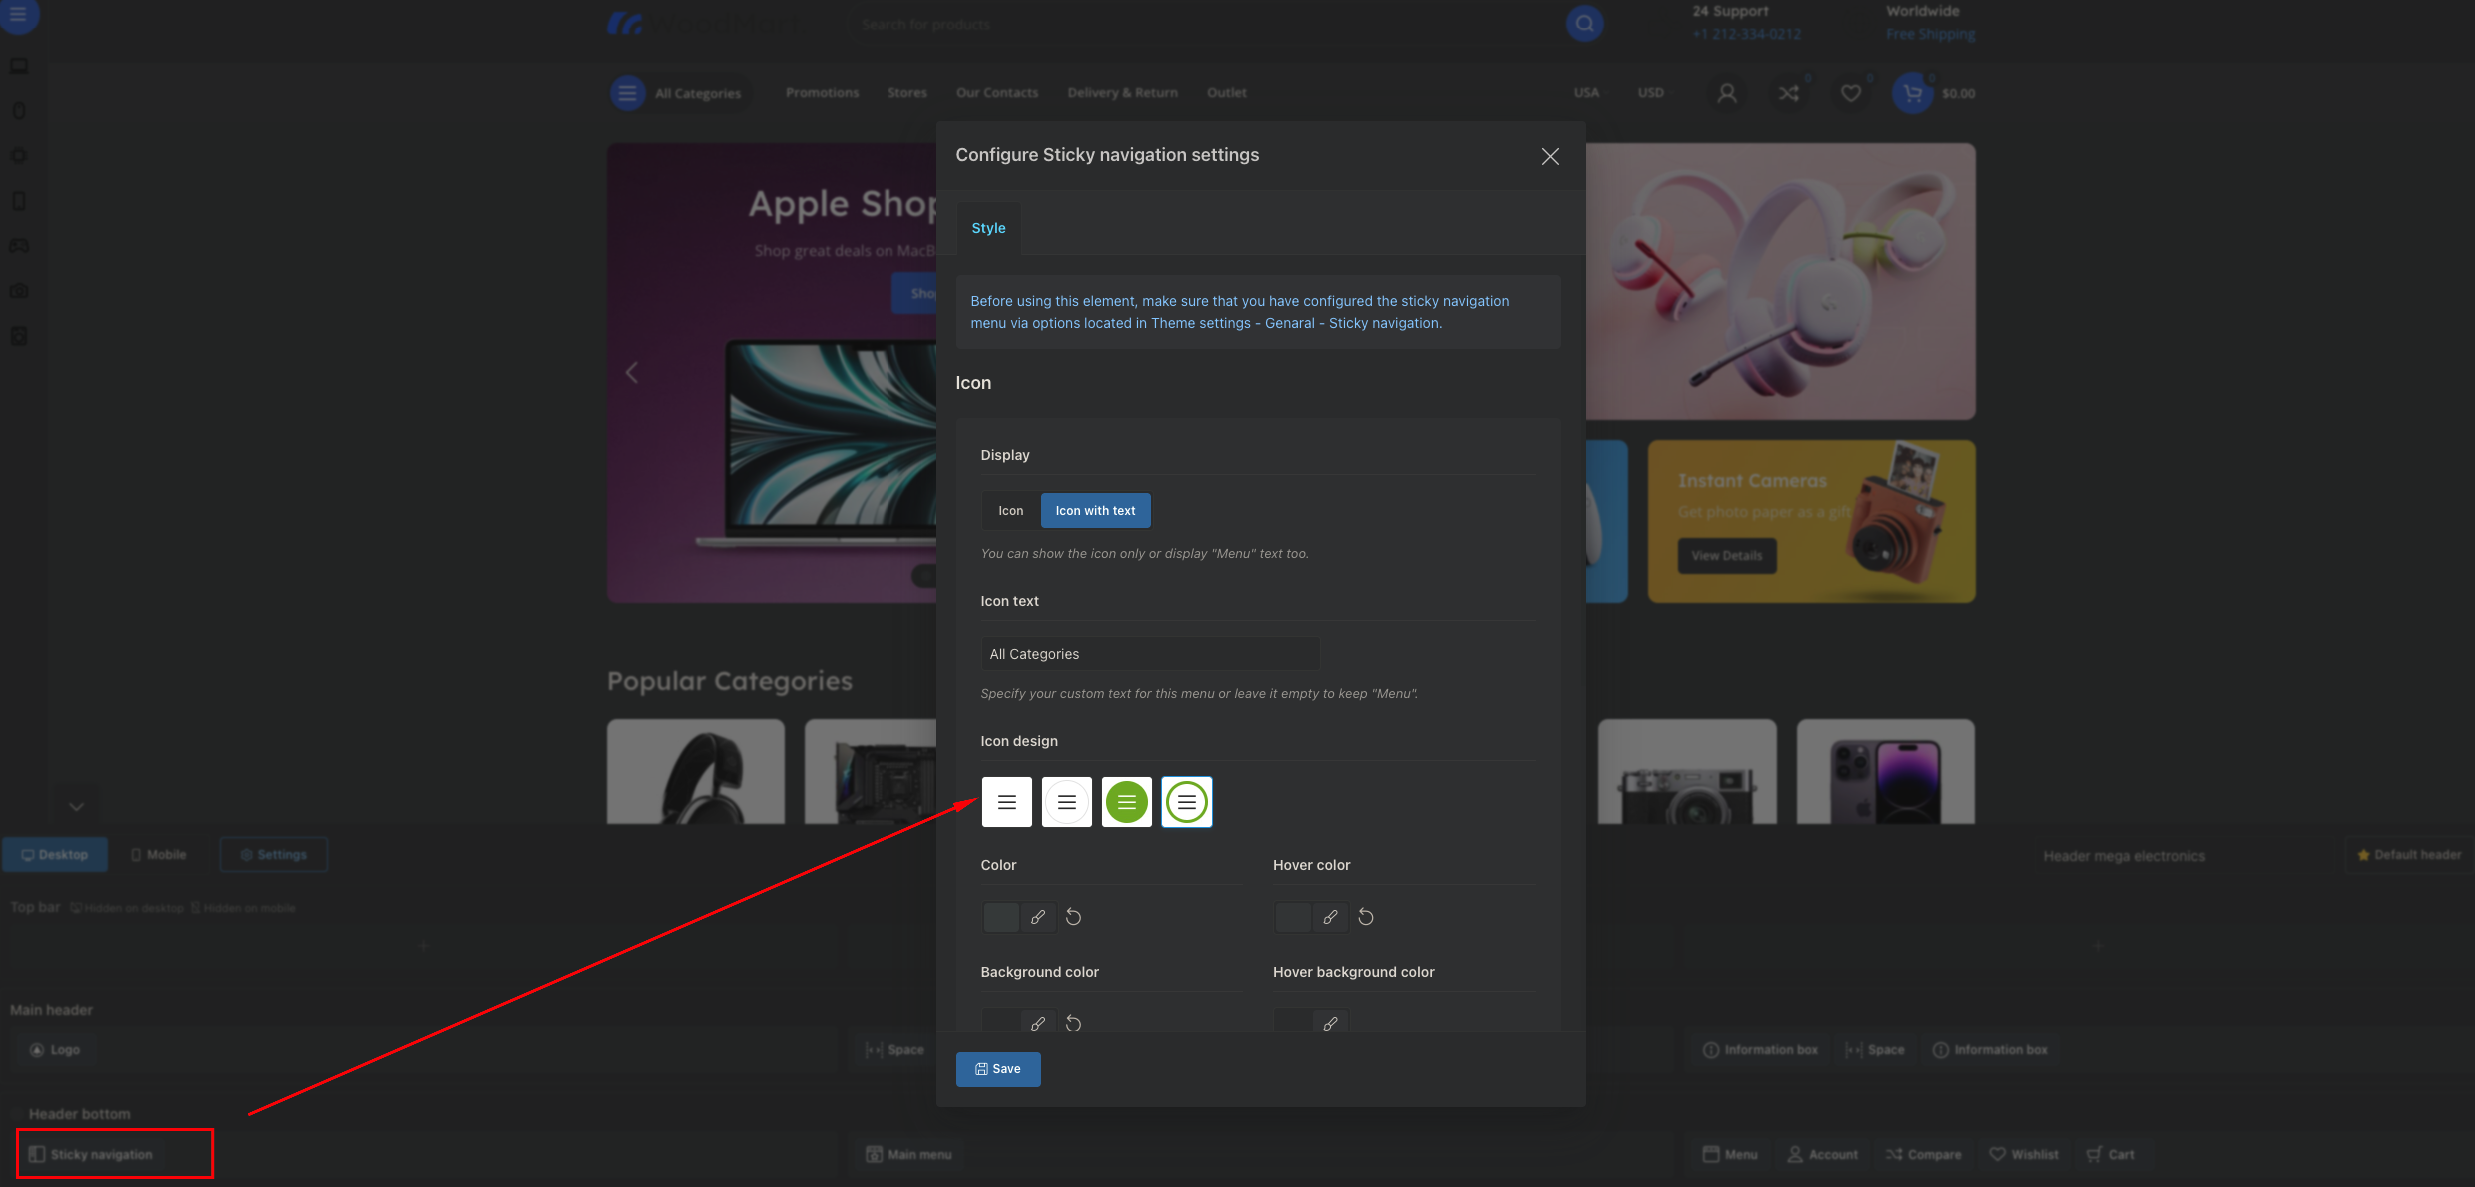Screen dimensions: 2475x1187
Task: Open the USA country selector
Action: point(1586,93)
